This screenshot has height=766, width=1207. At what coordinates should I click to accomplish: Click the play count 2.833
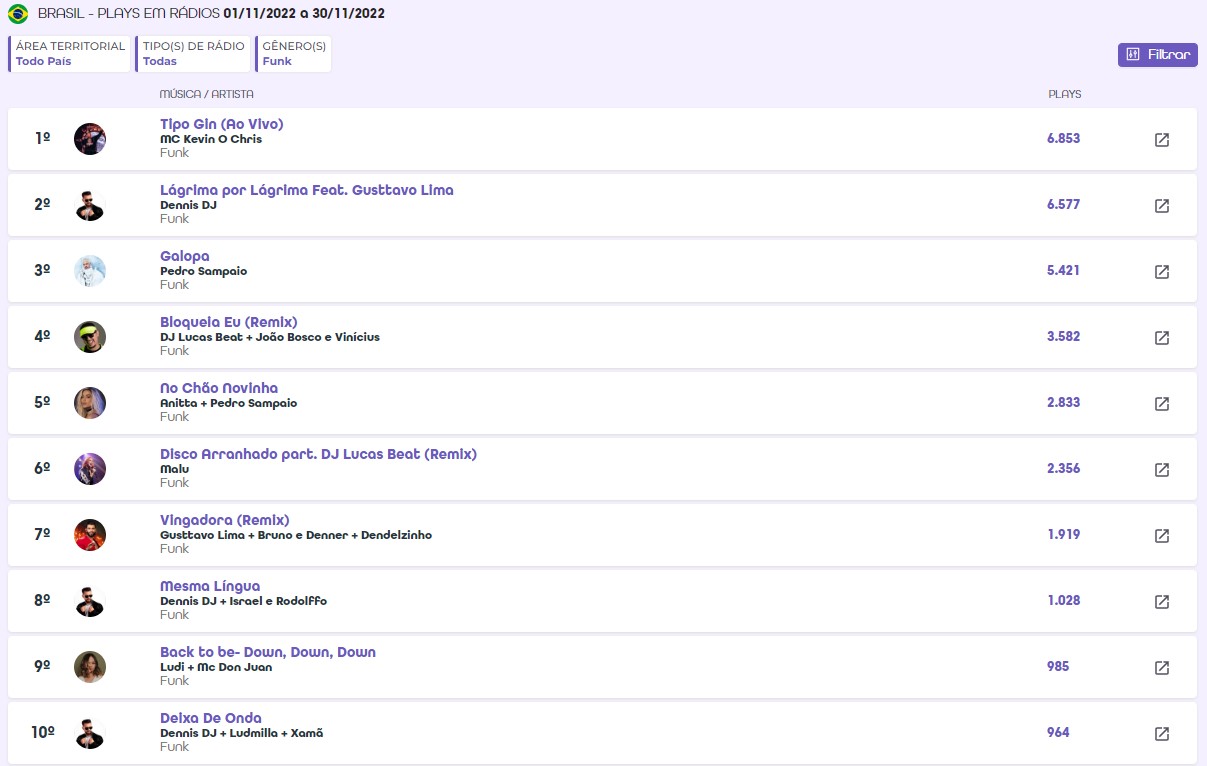[1063, 403]
